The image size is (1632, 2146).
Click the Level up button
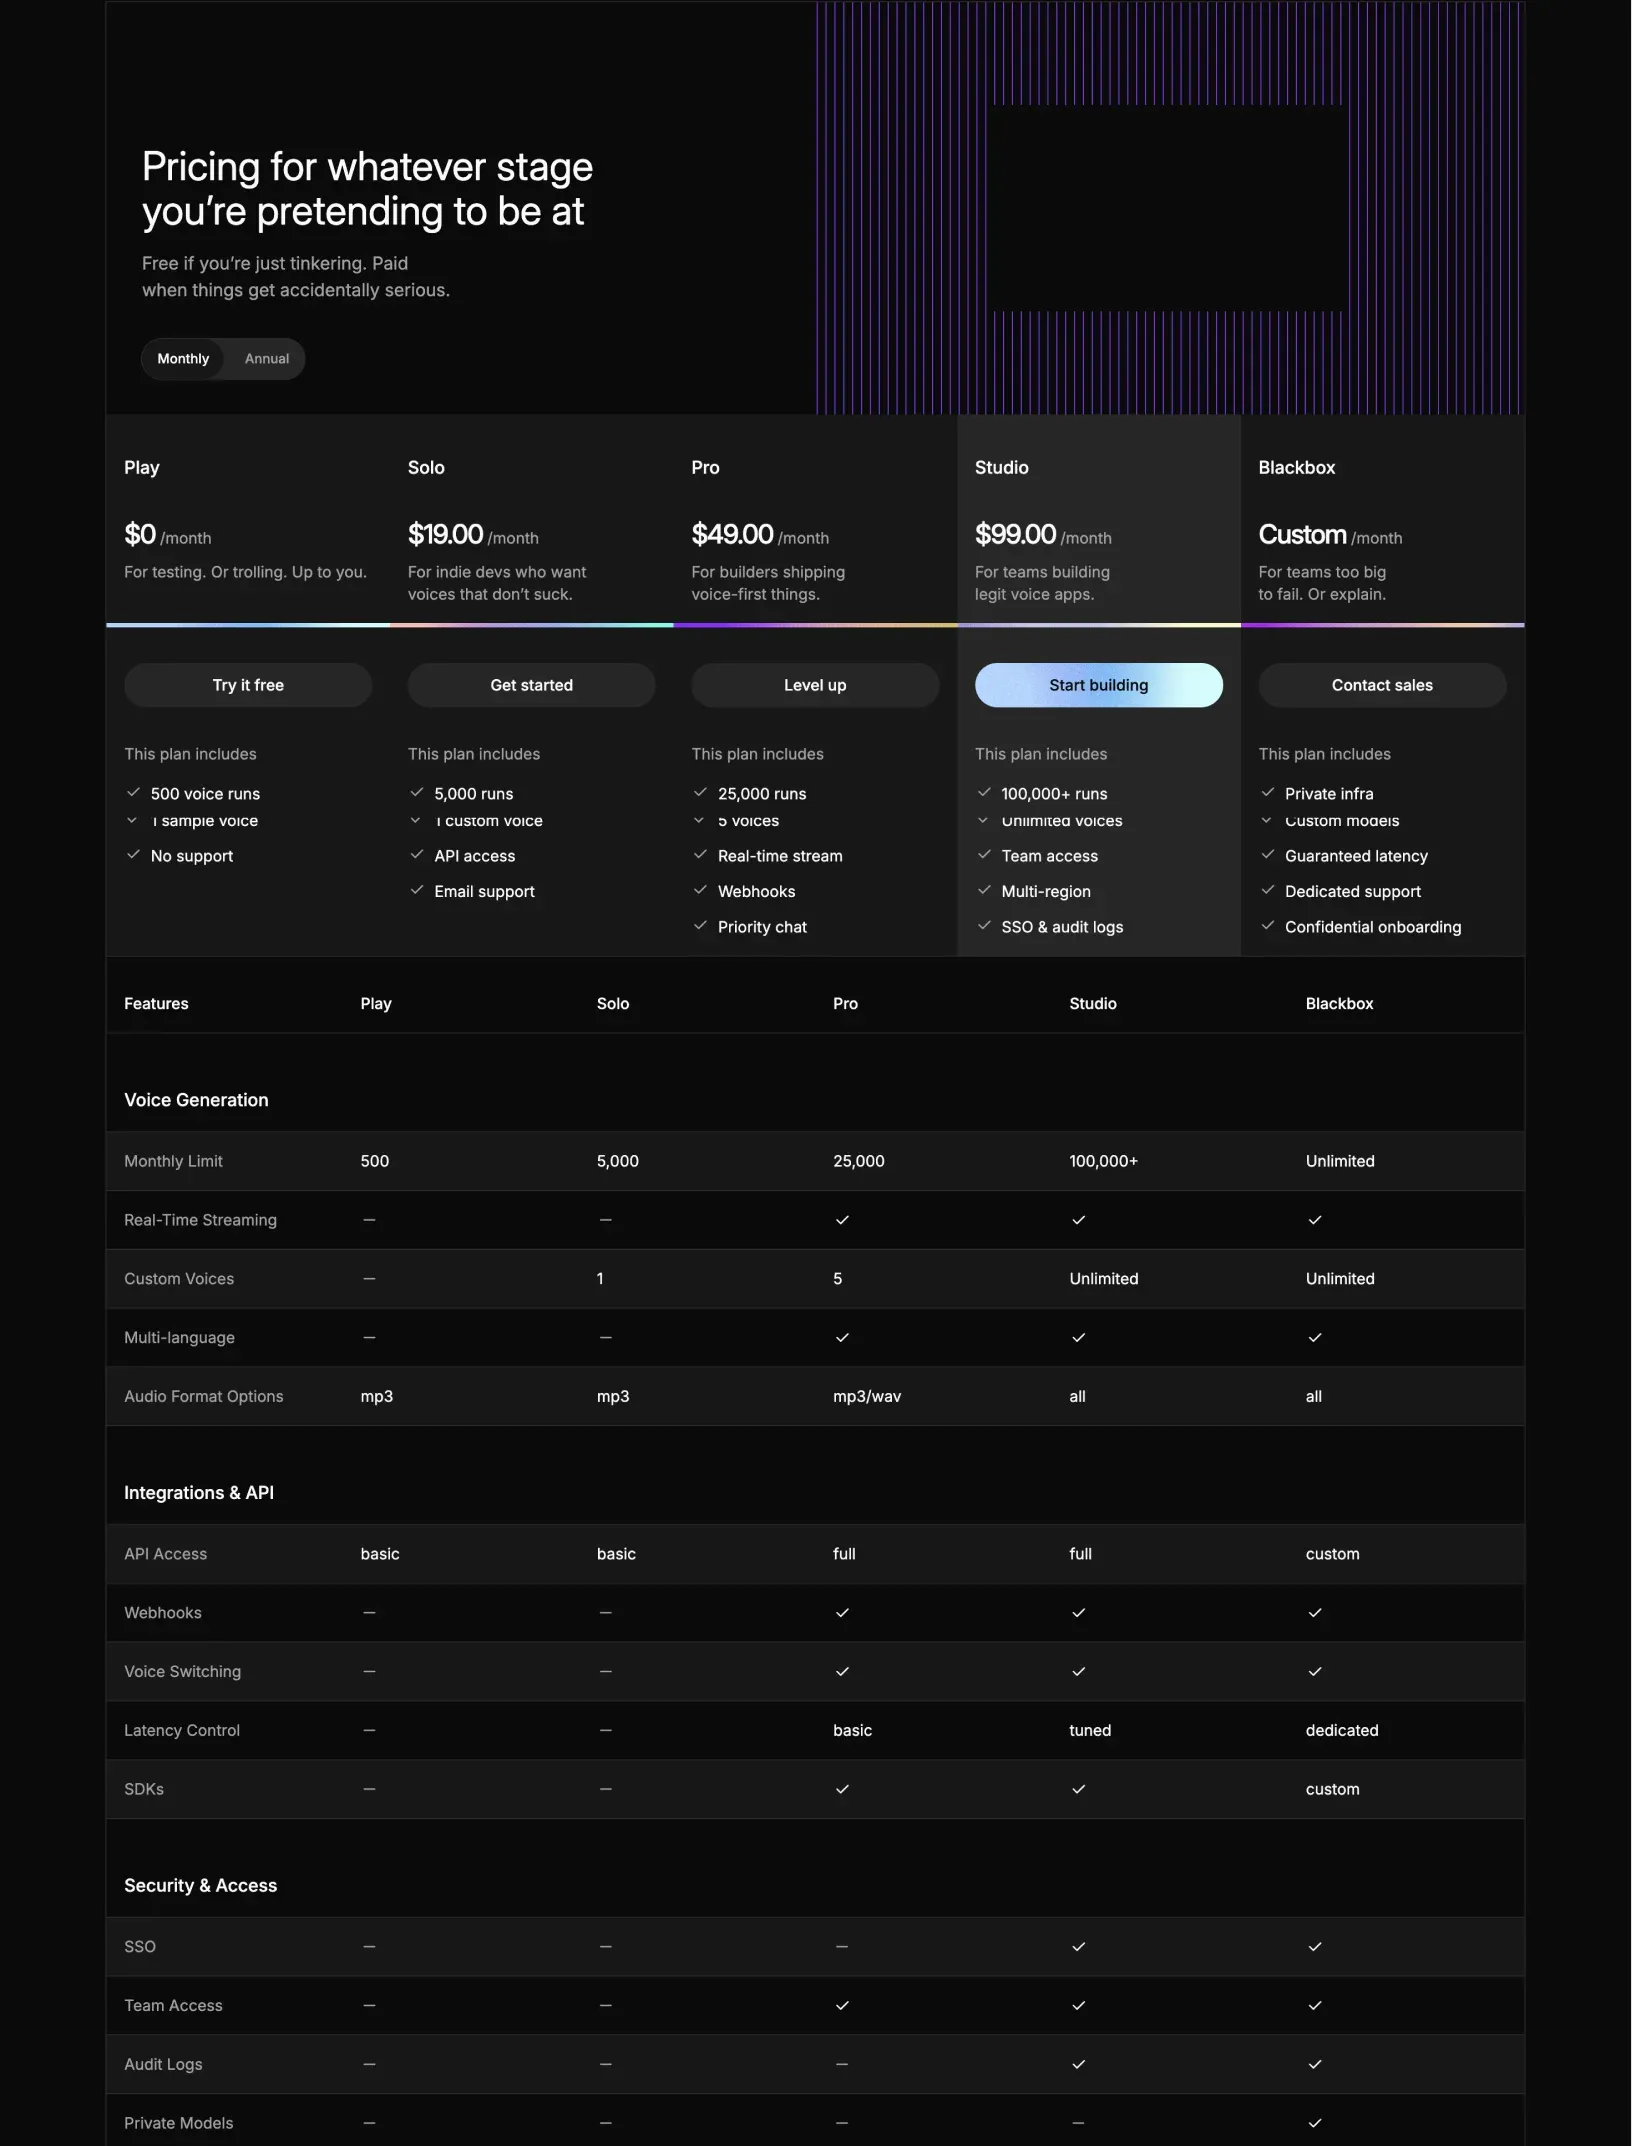point(815,685)
